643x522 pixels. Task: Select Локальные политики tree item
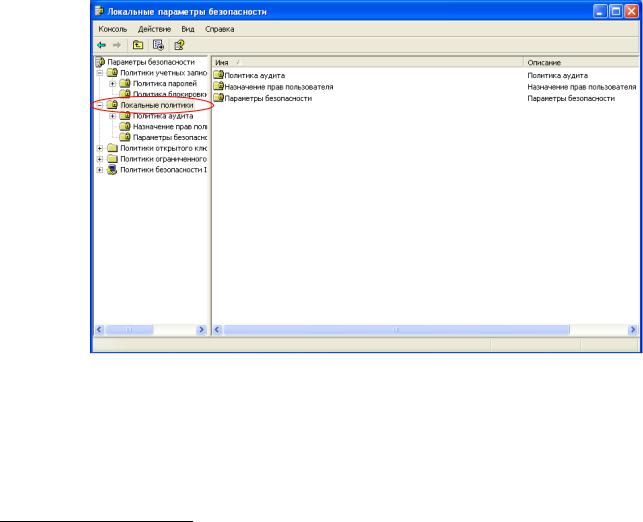(157, 105)
